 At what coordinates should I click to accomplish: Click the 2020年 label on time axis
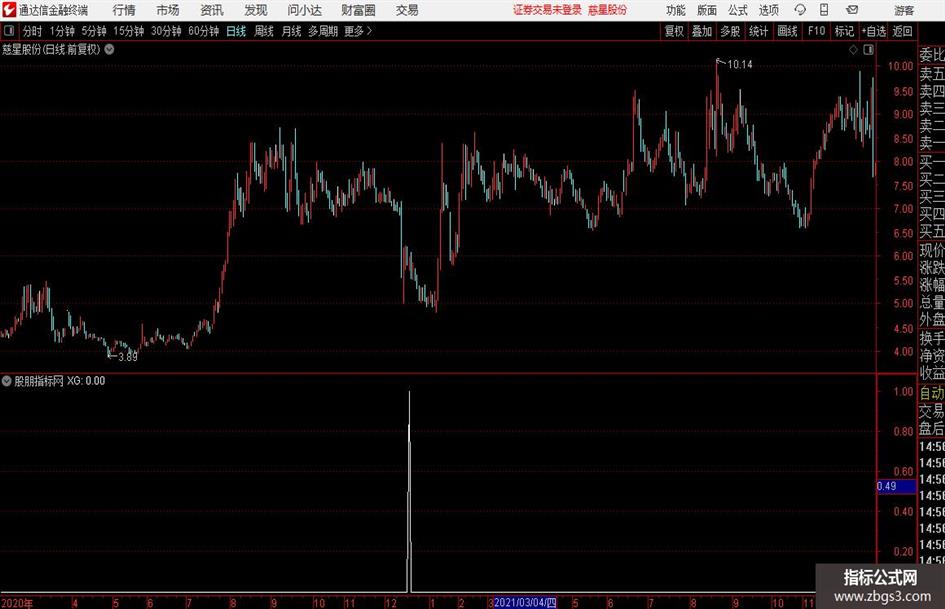pos(17,603)
